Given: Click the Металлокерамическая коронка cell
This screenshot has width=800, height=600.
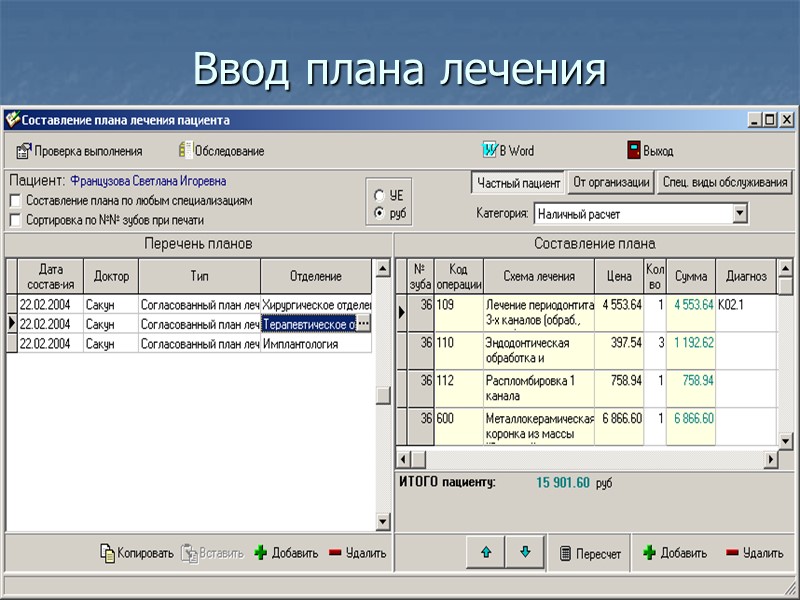Looking at the screenshot, I should point(539,427).
